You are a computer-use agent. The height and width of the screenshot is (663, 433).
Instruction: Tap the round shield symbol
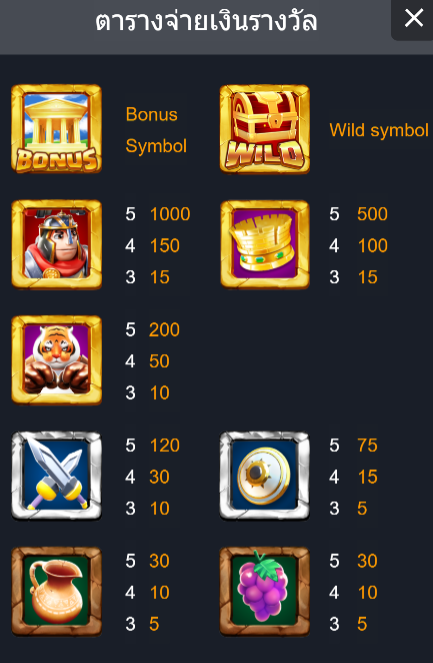265,476
